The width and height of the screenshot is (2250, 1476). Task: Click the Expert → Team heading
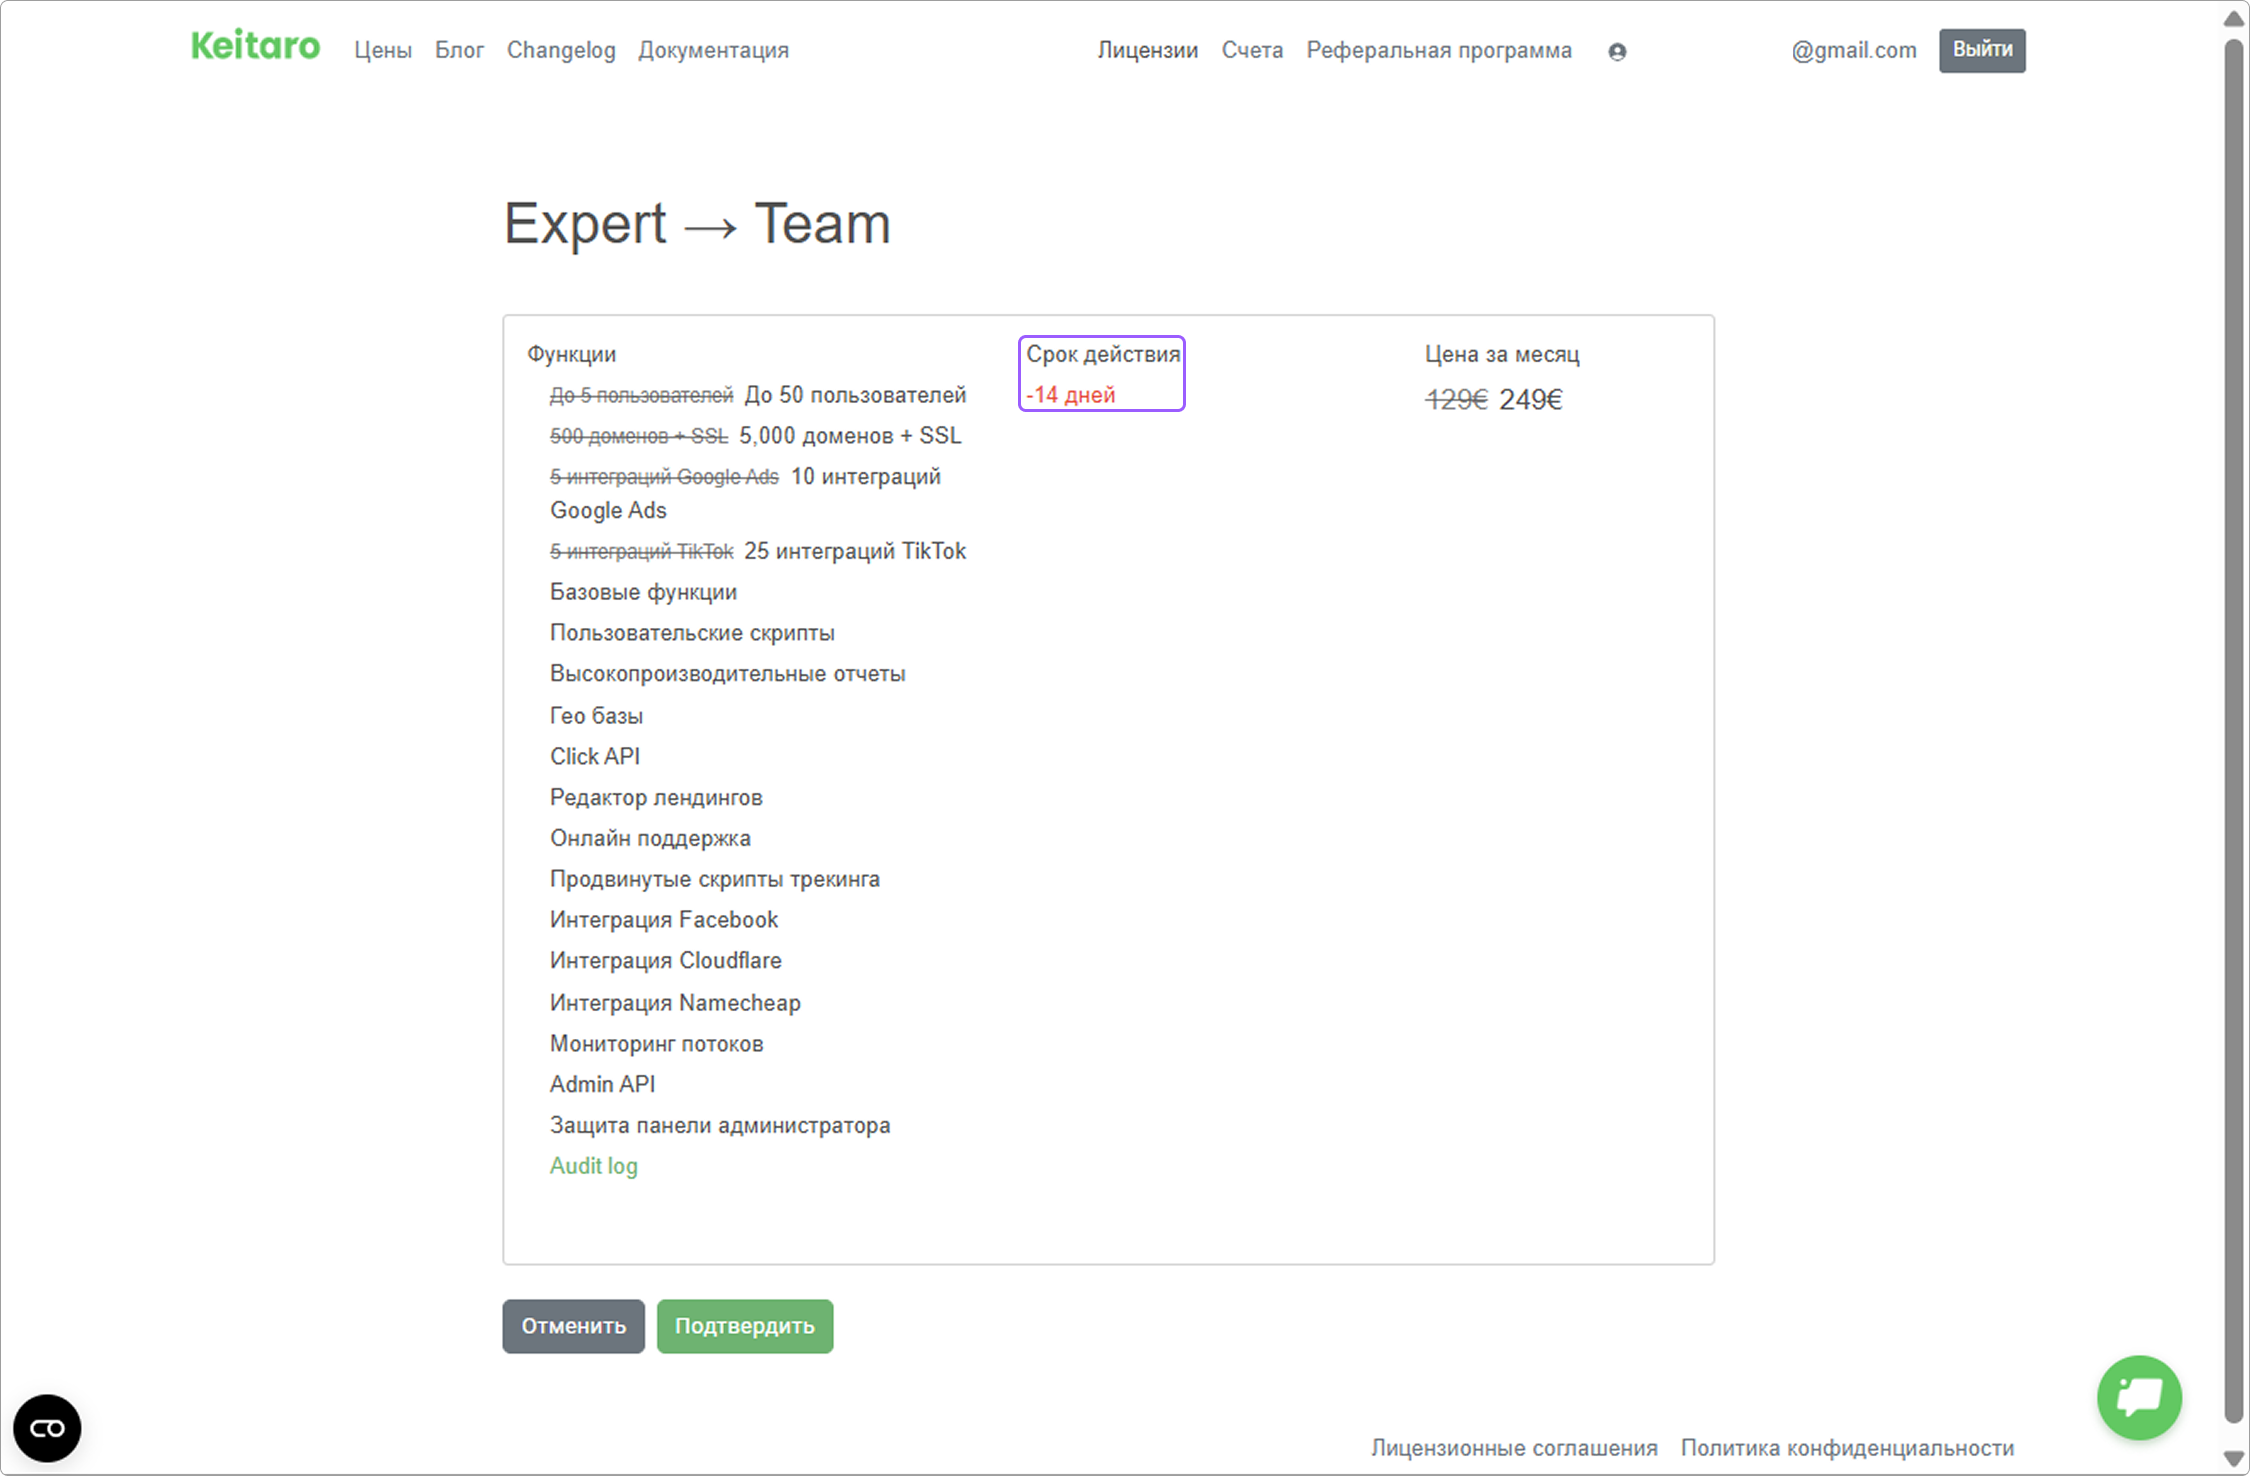point(697,223)
